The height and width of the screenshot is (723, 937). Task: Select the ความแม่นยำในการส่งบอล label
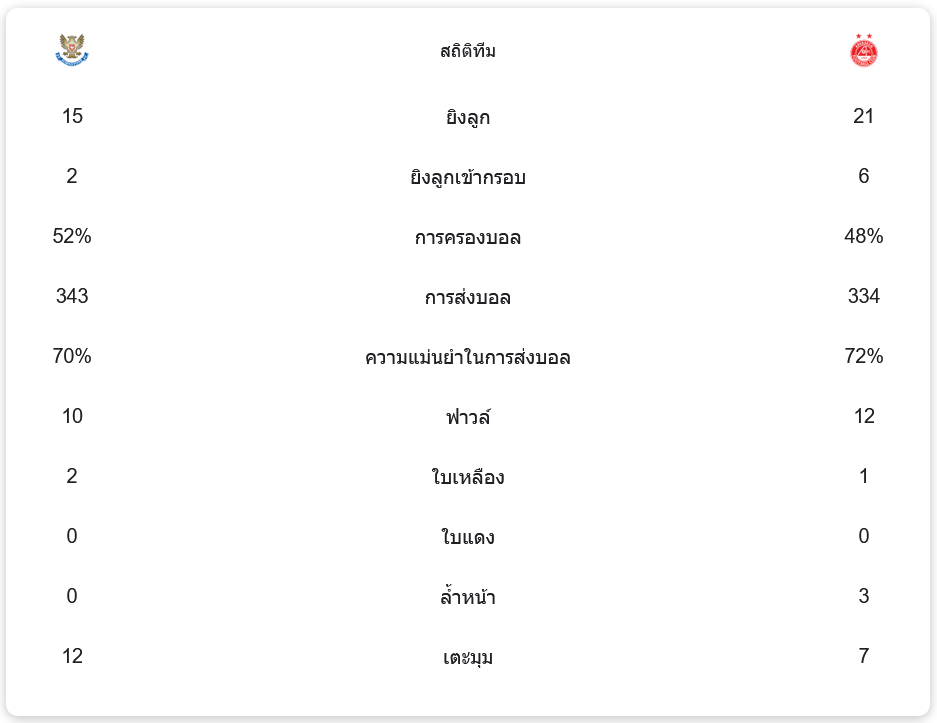coord(468,358)
